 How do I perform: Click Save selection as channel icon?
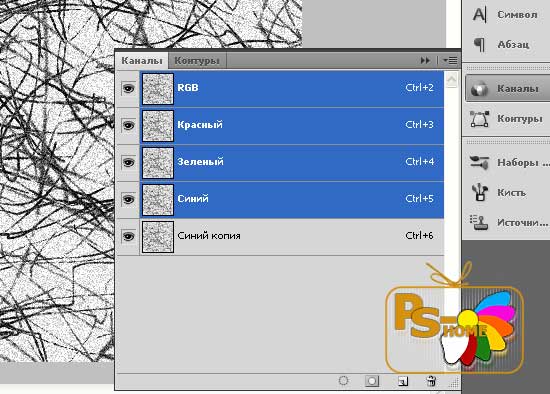(x=372, y=381)
